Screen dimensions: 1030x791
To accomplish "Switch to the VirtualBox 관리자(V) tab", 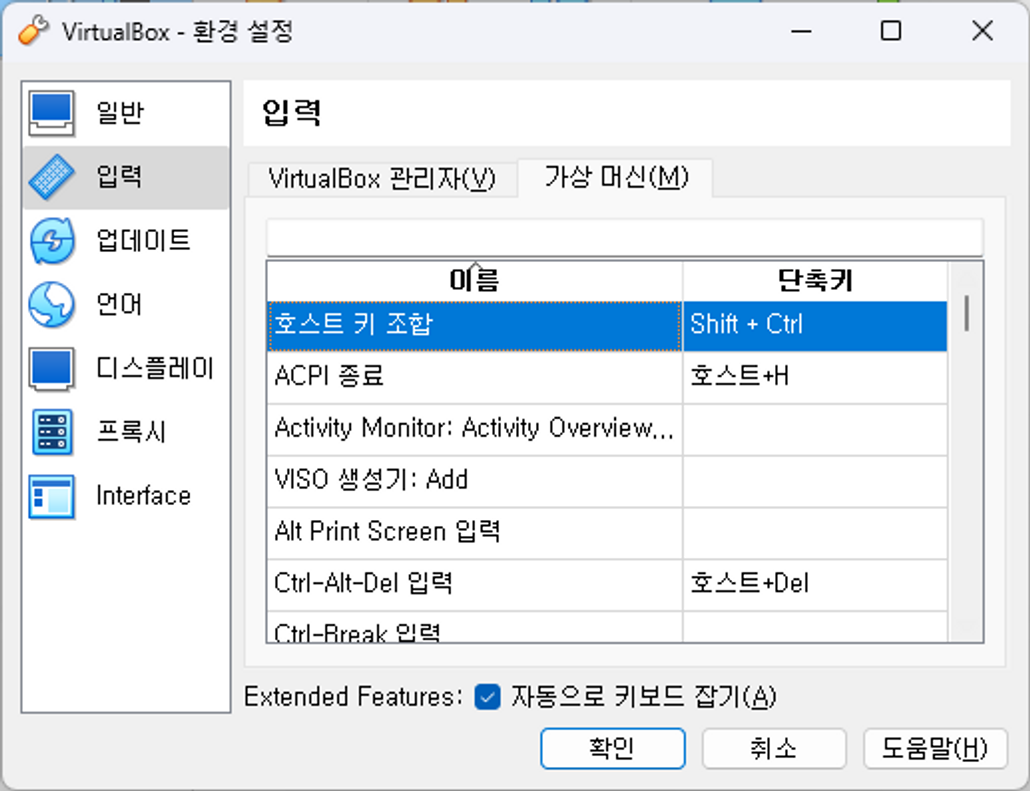I will pos(382,179).
